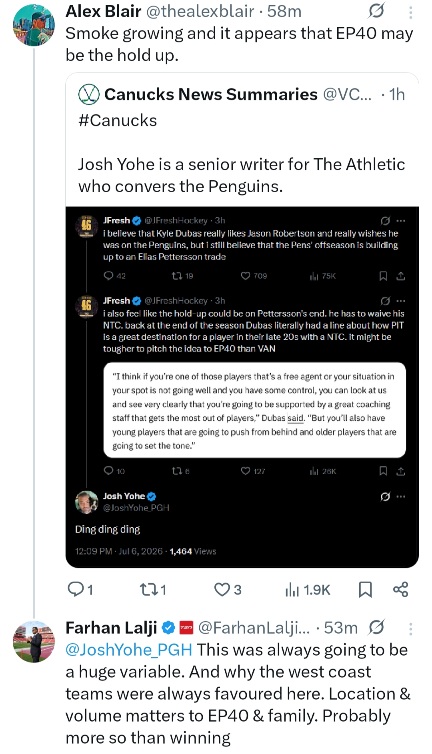The height and width of the screenshot is (754, 432).
Task: Like Alex Blair's tweet
Action: pos(228,589)
